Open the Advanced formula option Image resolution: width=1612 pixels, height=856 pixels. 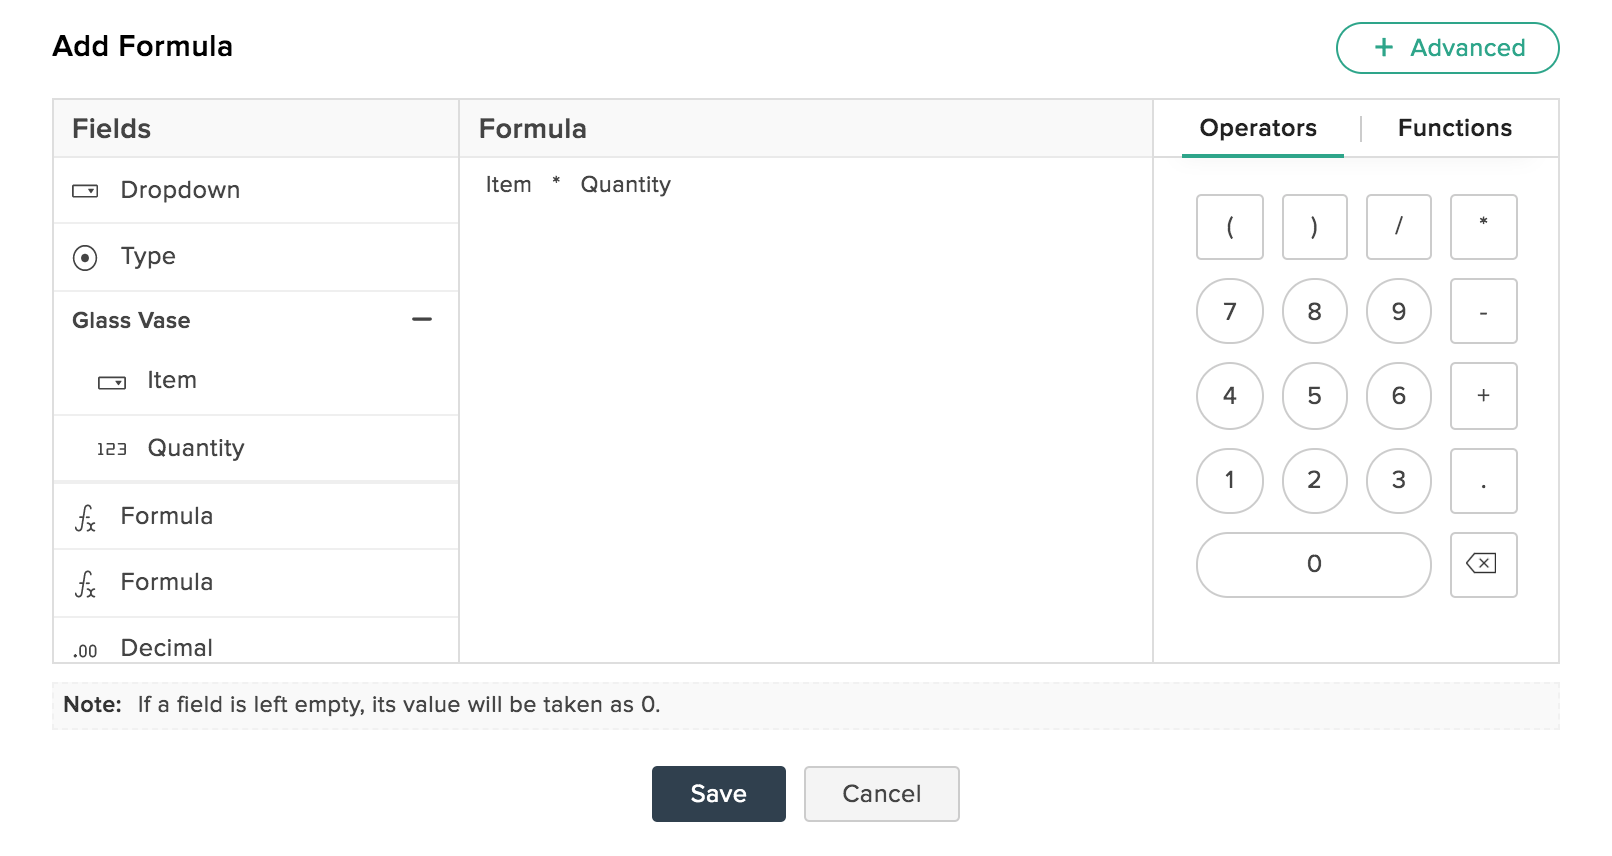1447,48
